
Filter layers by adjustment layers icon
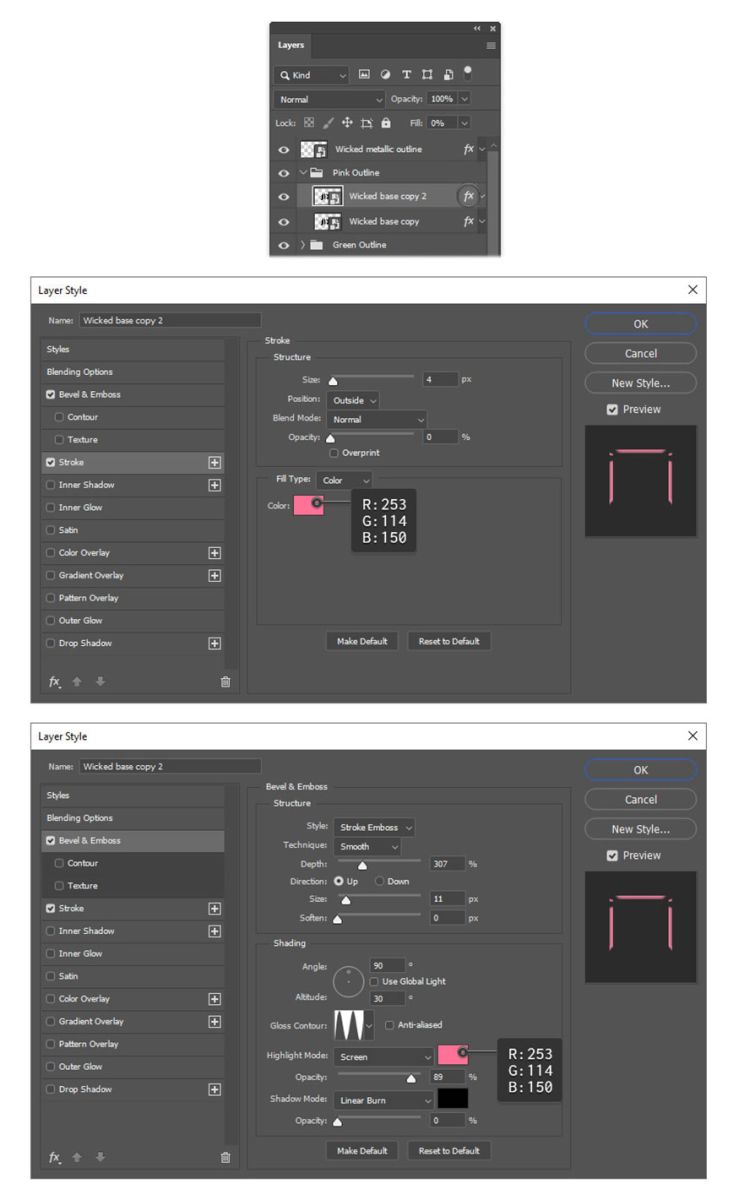click(x=385, y=74)
